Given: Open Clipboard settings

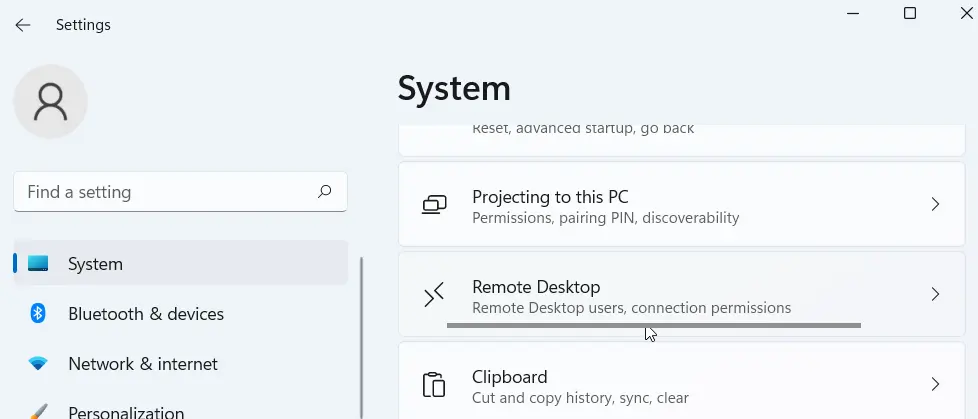Looking at the screenshot, I should click(x=682, y=380).
